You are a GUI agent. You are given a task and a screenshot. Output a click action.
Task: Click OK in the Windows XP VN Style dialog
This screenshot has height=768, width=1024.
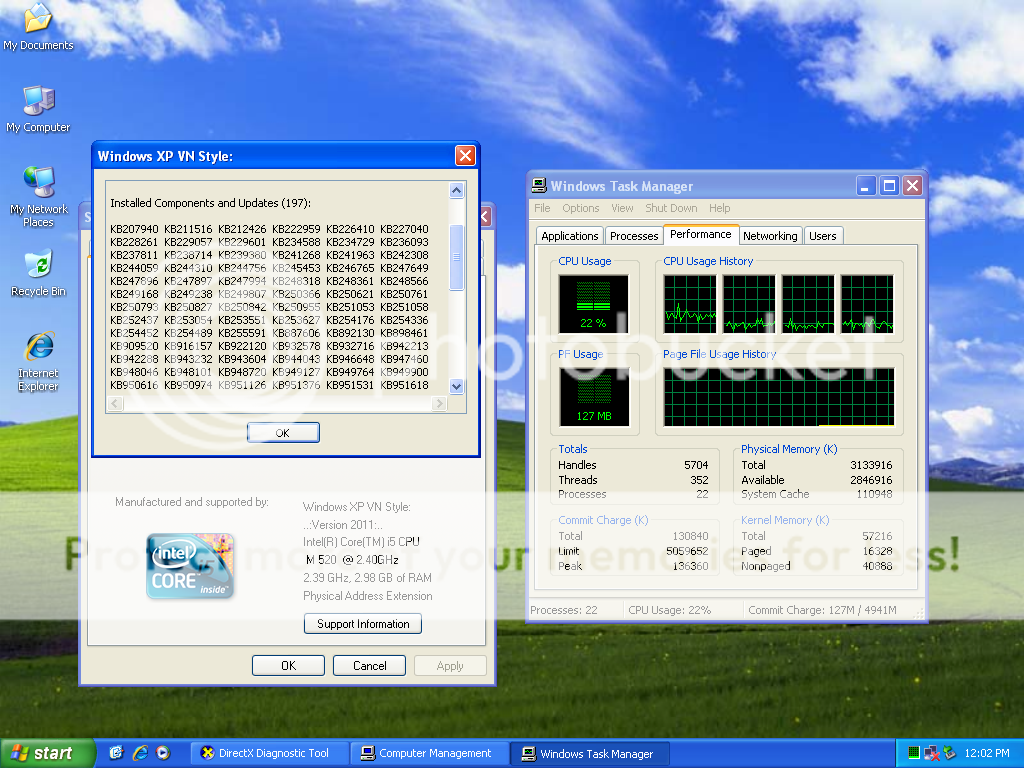(x=283, y=432)
